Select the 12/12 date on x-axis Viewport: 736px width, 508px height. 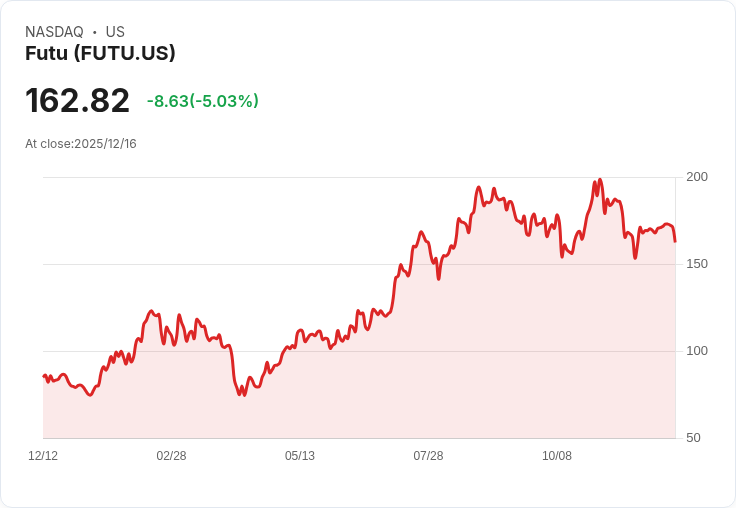pos(43,456)
